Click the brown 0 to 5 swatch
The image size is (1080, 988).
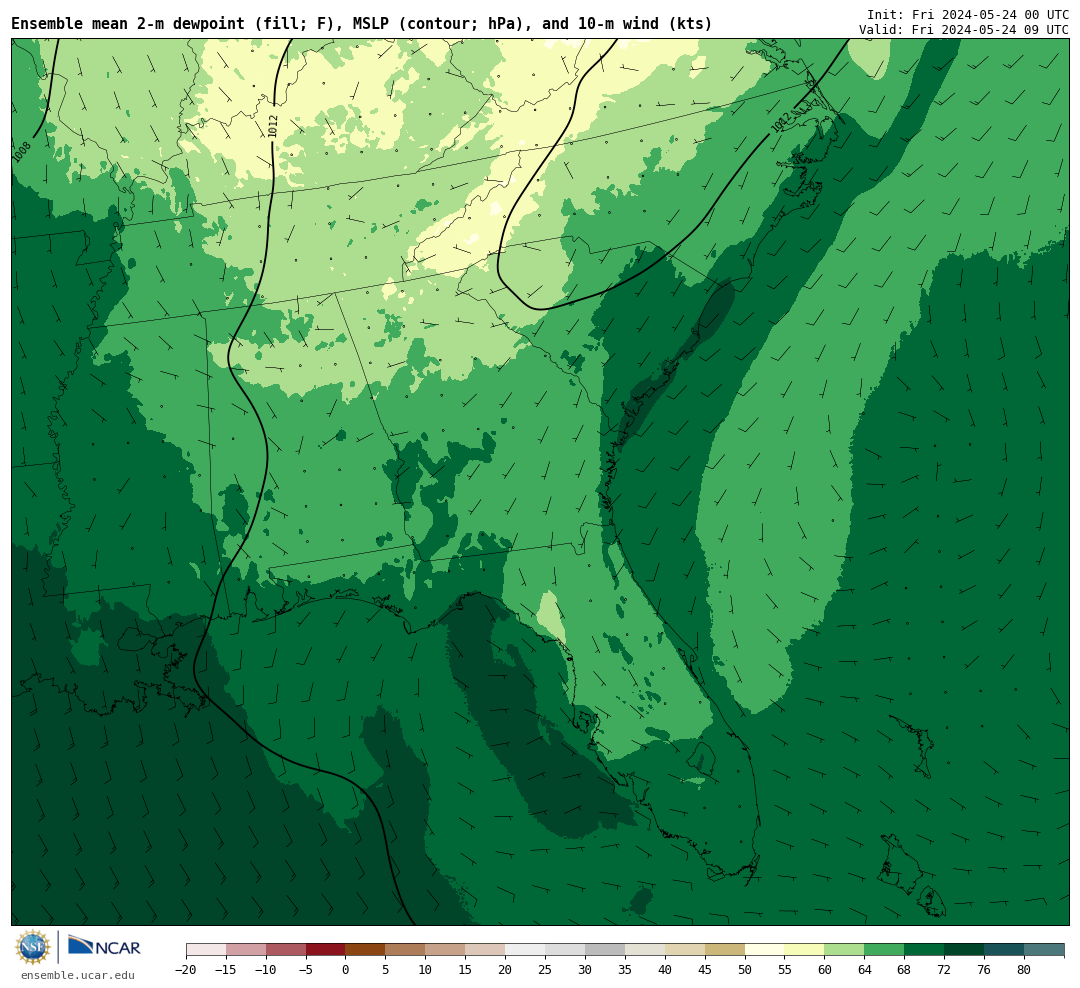(x=366, y=950)
